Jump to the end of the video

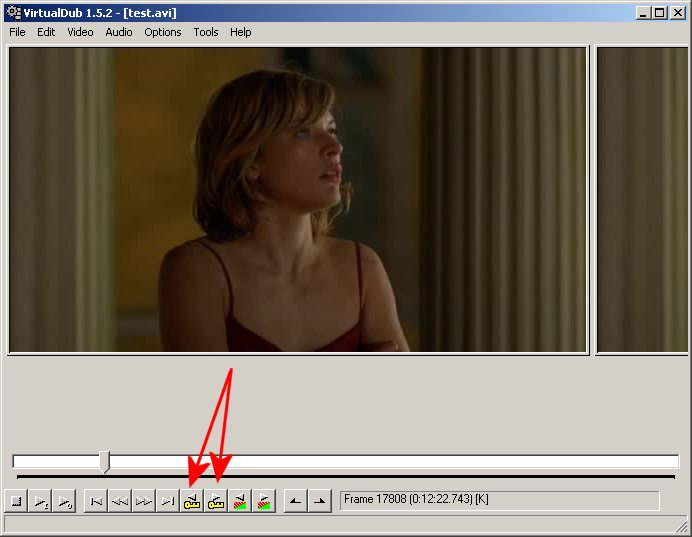tap(168, 501)
